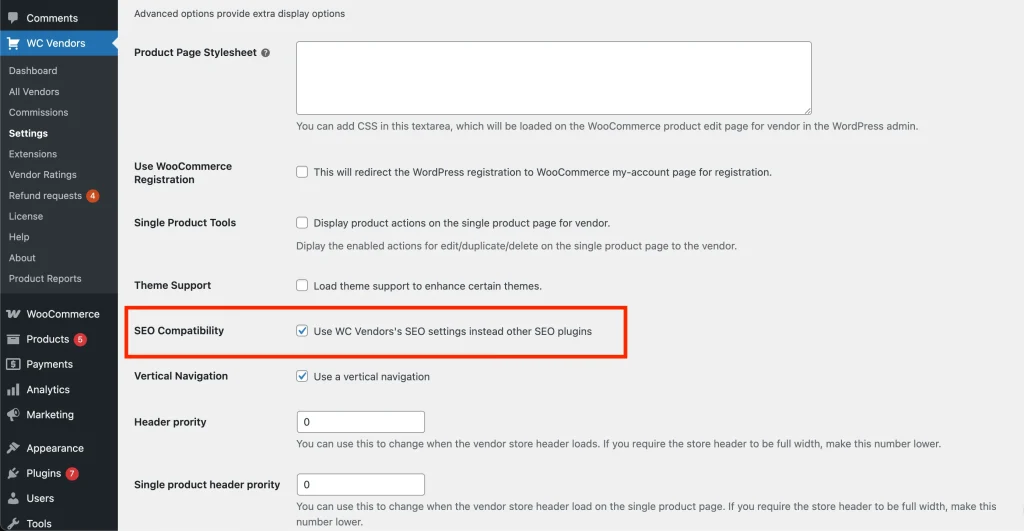Click the Comments speech bubble icon
1024x531 pixels.
pos(13,18)
